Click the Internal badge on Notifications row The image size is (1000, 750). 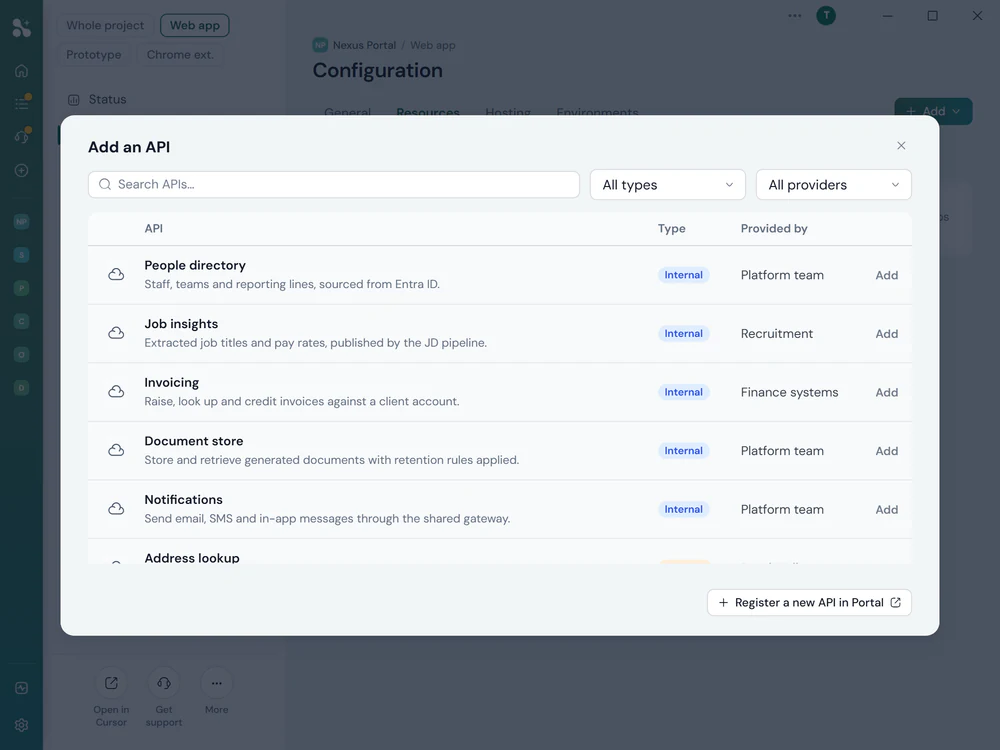click(x=684, y=510)
